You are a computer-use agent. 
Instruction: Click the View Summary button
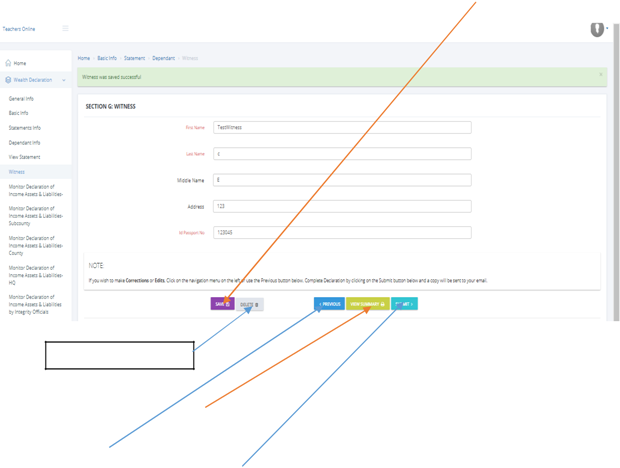pyautogui.click(x=367, y=304)
